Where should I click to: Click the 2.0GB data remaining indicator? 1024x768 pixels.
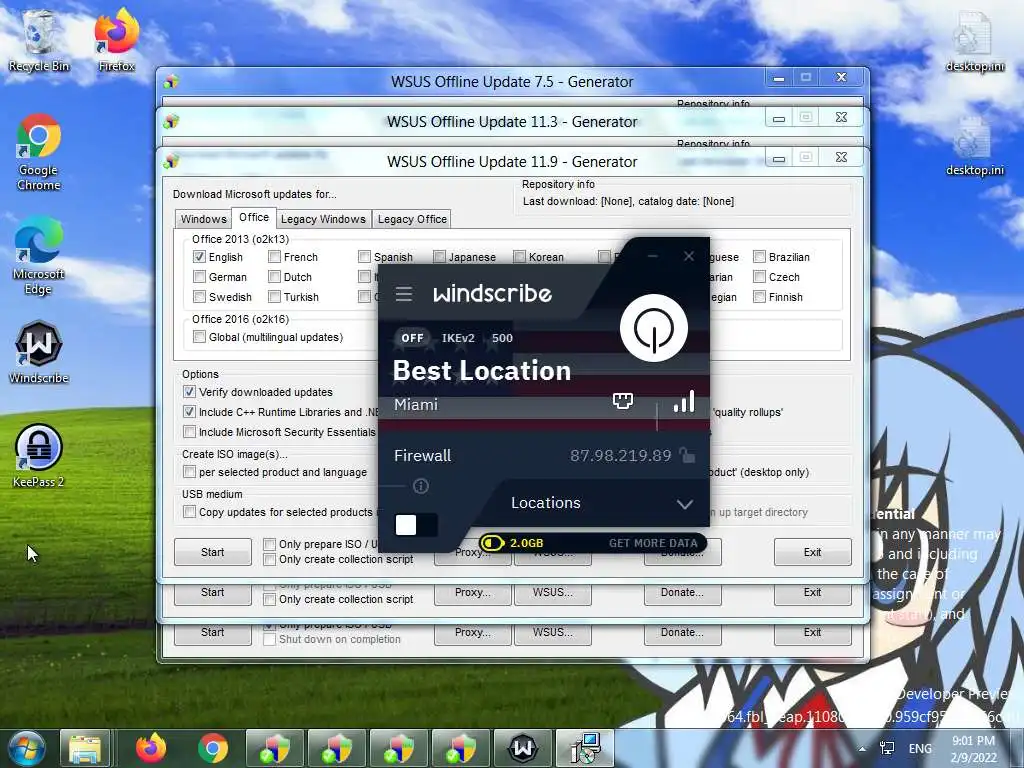pos(512,543)
